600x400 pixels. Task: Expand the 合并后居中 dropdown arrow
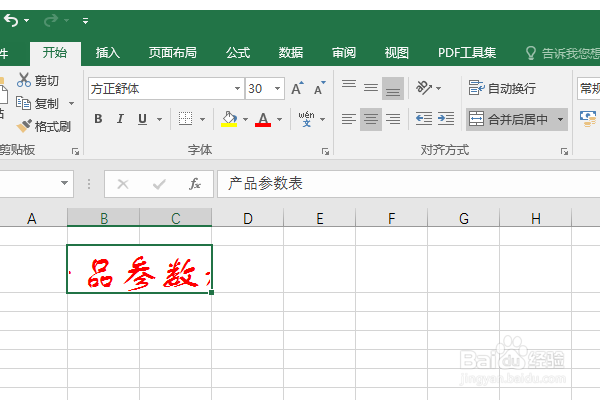(x=560, y=119)
